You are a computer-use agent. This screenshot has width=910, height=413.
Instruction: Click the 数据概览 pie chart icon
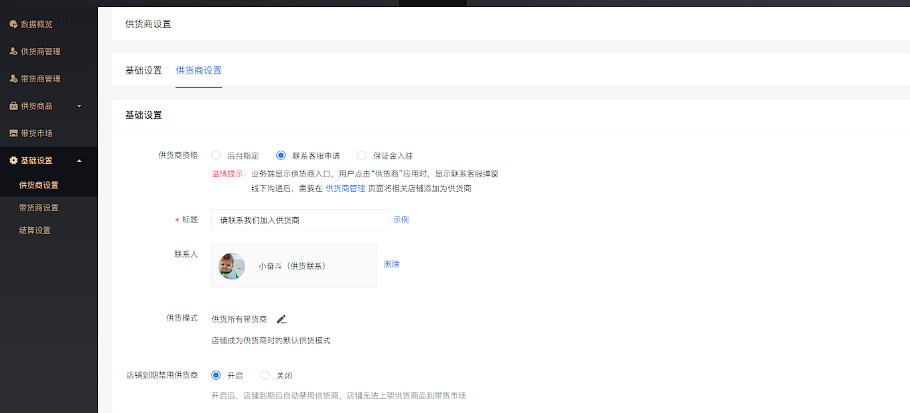[x=13, y=24]
